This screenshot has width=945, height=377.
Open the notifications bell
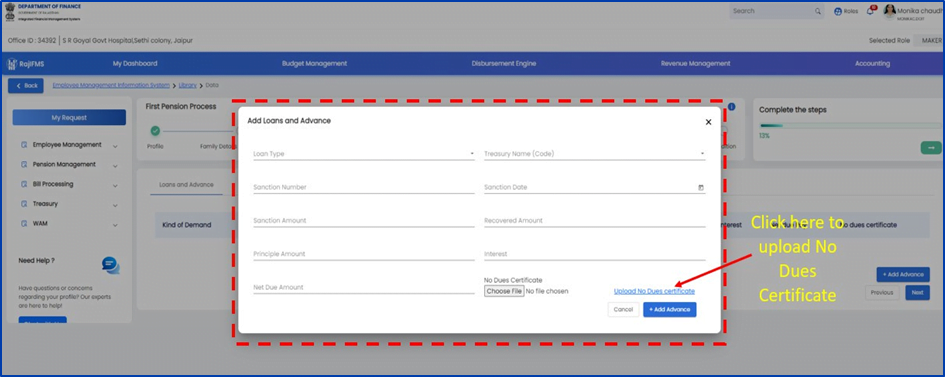[x=870, y=11]
